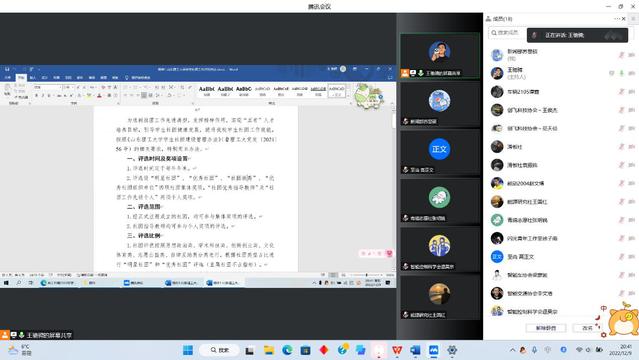639x360 pixels.
Task: Click the Bold icon in Word ribbon
Action: [36, 95]
